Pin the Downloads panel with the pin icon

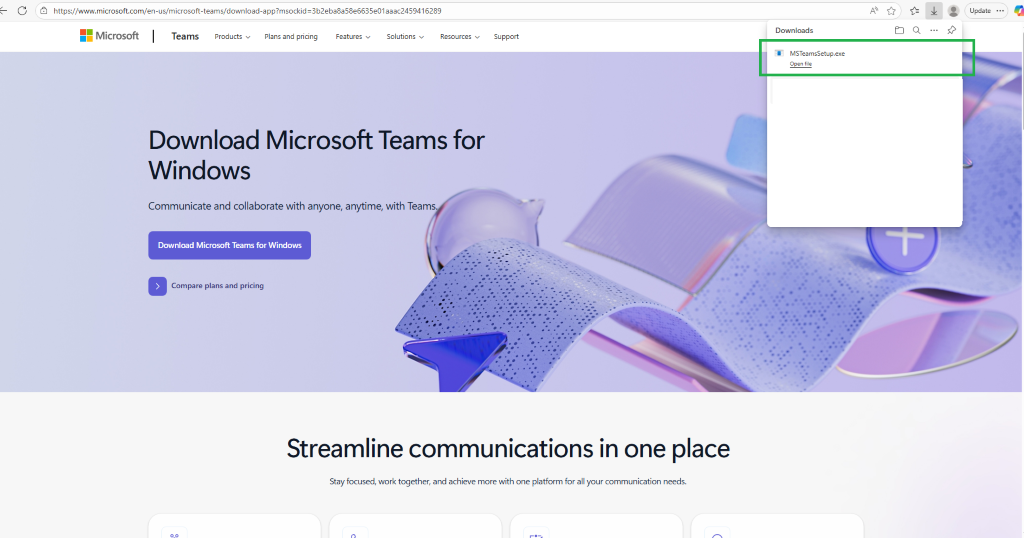(x=952, y=30)
